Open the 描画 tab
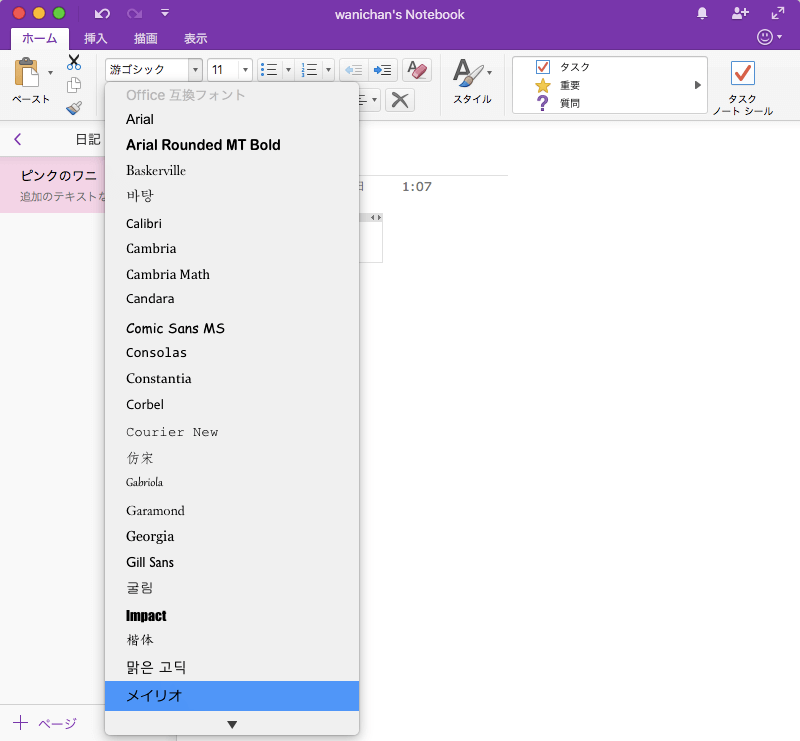The height and width of the screenshot is (741, 800). click(x=146, y=39)
